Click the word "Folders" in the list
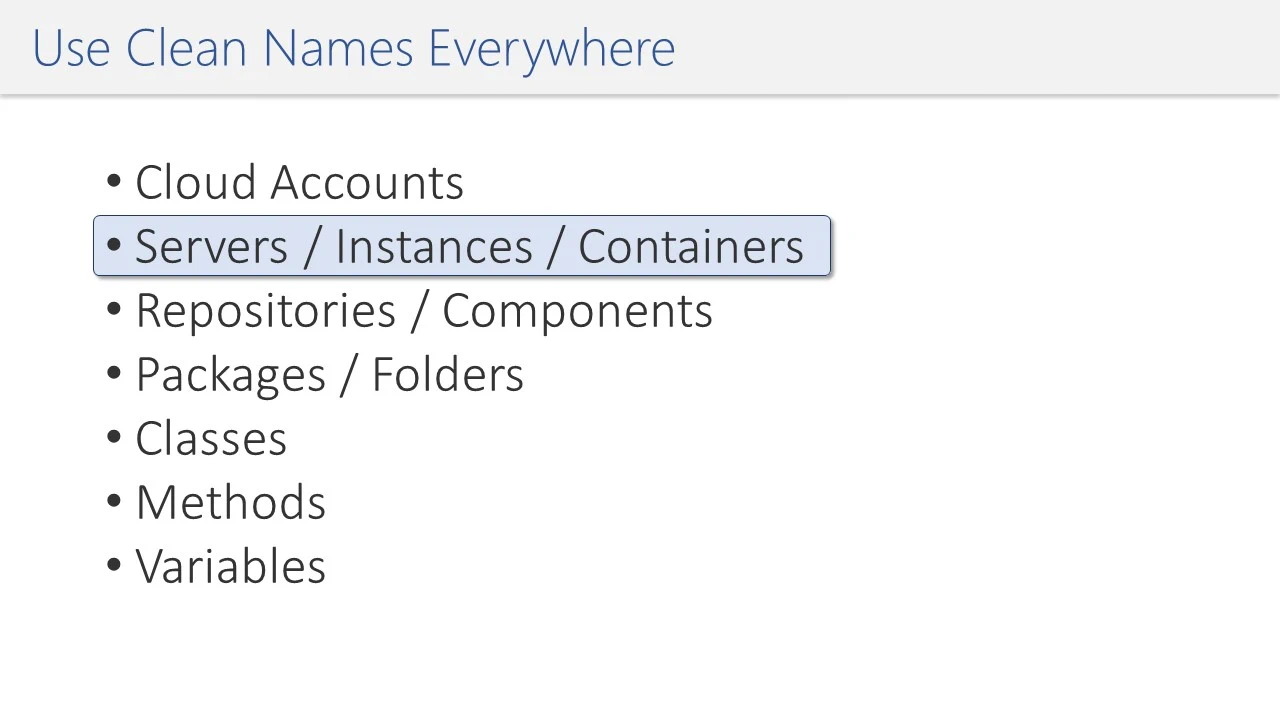This screenshot has width=1280, height=720. [x=447, y=375]
